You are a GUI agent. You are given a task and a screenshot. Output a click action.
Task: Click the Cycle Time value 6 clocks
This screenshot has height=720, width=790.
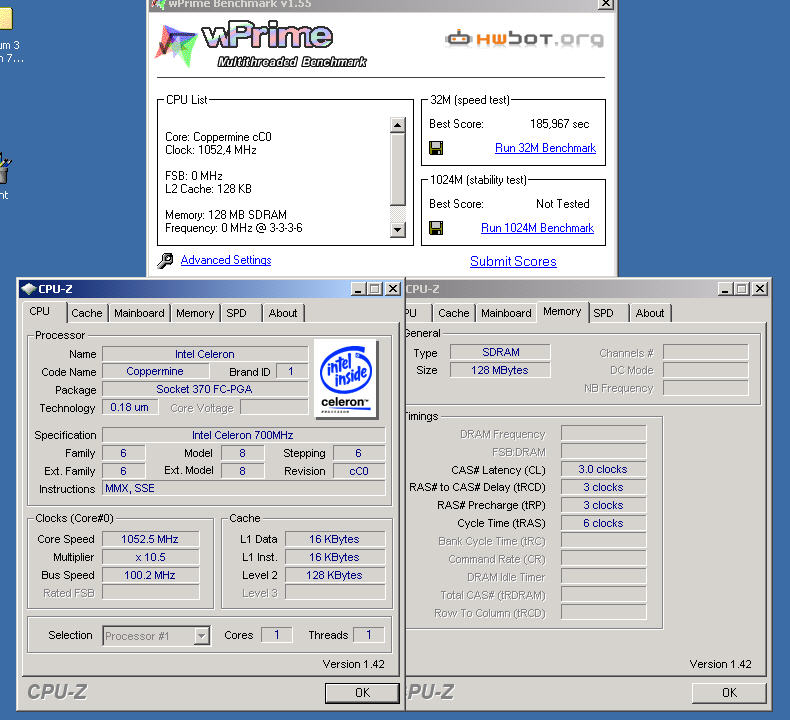pyautogui.click(x=603, y=523)
